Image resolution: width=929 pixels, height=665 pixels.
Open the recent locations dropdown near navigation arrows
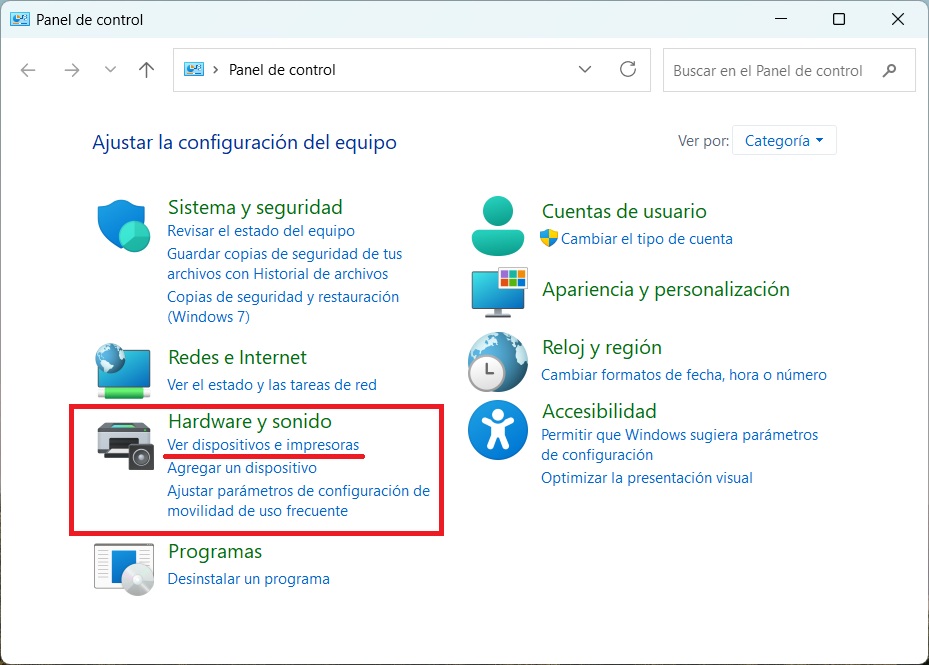tap(110, 70)
